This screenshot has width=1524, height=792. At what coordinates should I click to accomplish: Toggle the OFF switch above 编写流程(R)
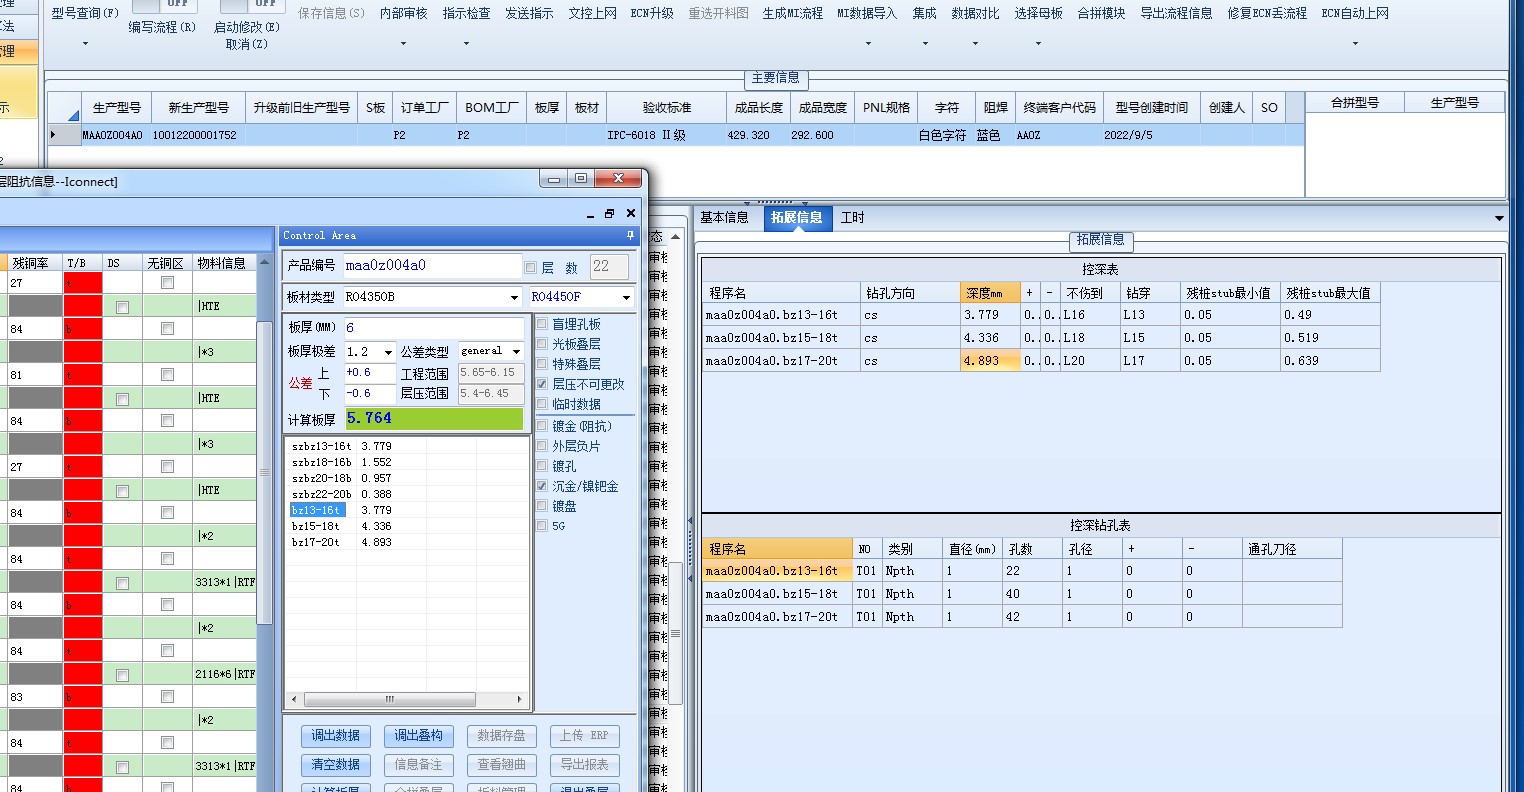click(166, 5)
